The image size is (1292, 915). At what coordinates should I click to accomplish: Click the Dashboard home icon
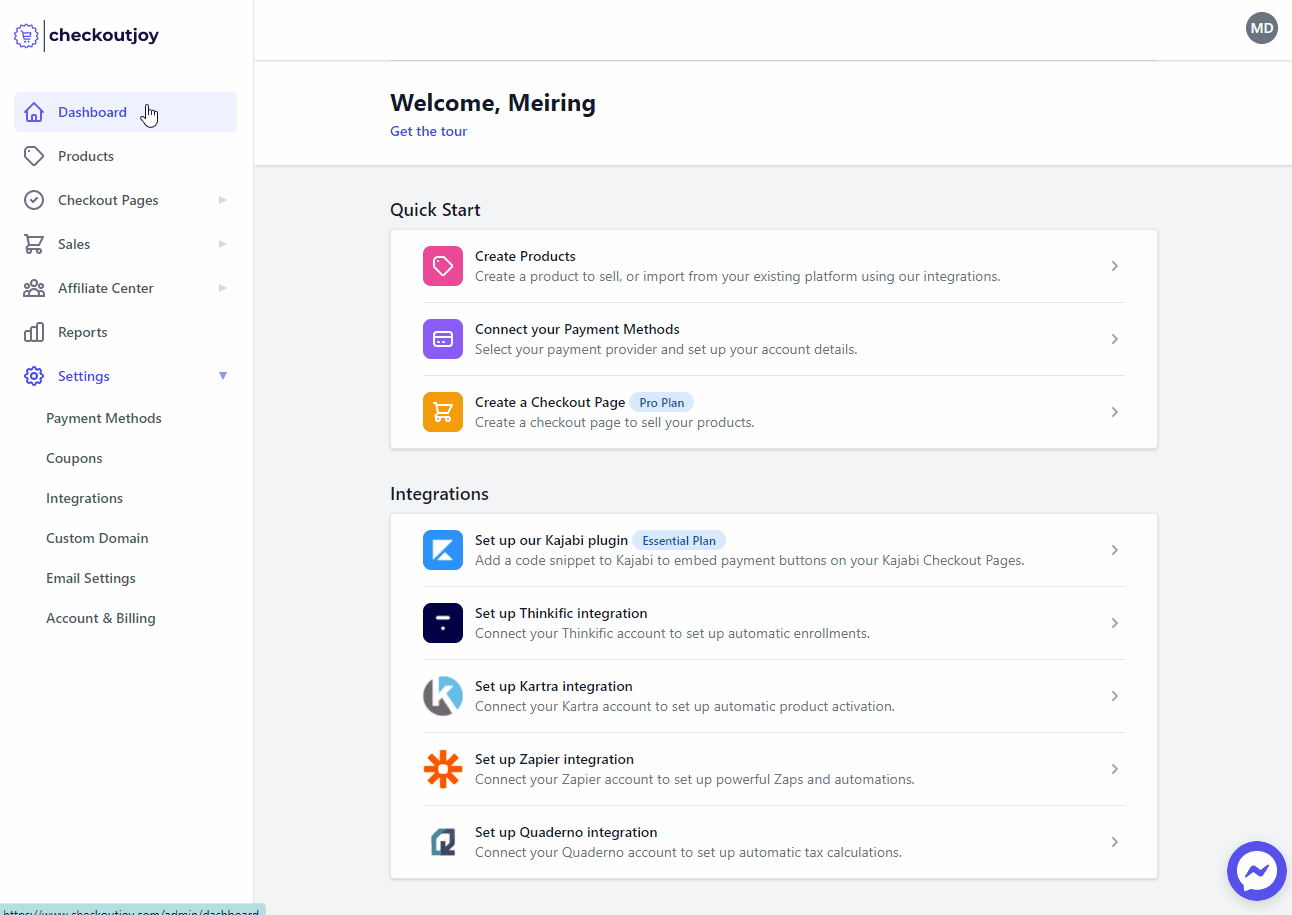click(x=34, y=112)
